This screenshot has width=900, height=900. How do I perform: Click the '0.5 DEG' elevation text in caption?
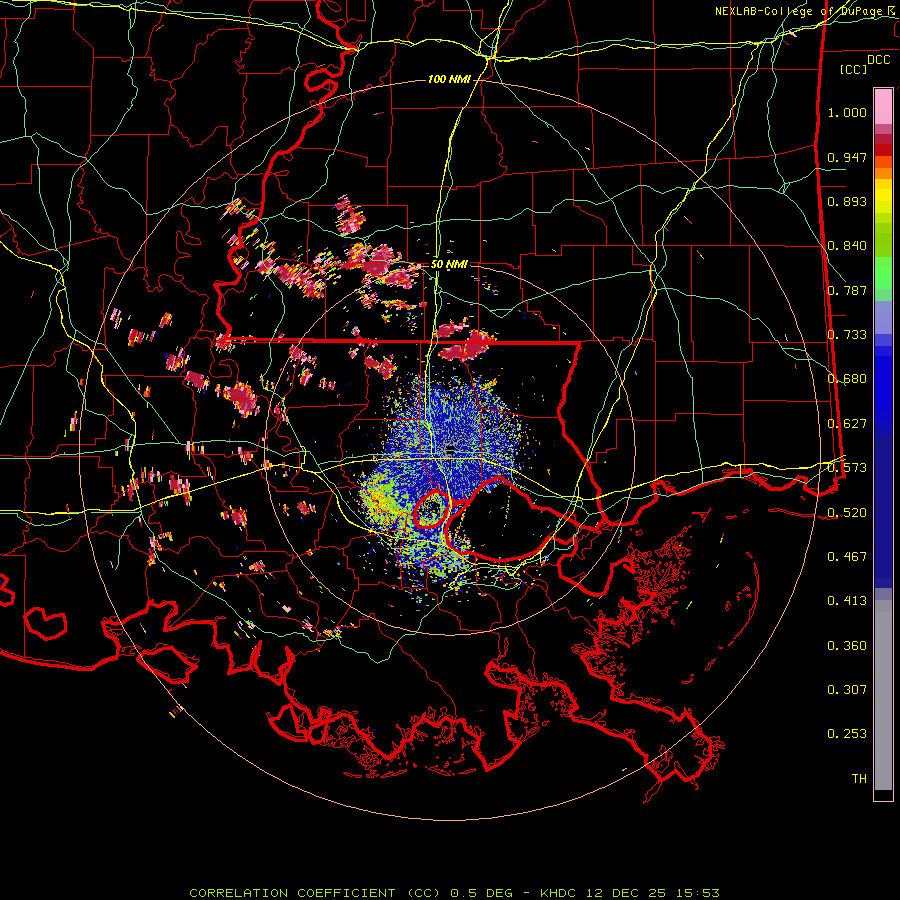pyautogui.click(x=484, y=893)
